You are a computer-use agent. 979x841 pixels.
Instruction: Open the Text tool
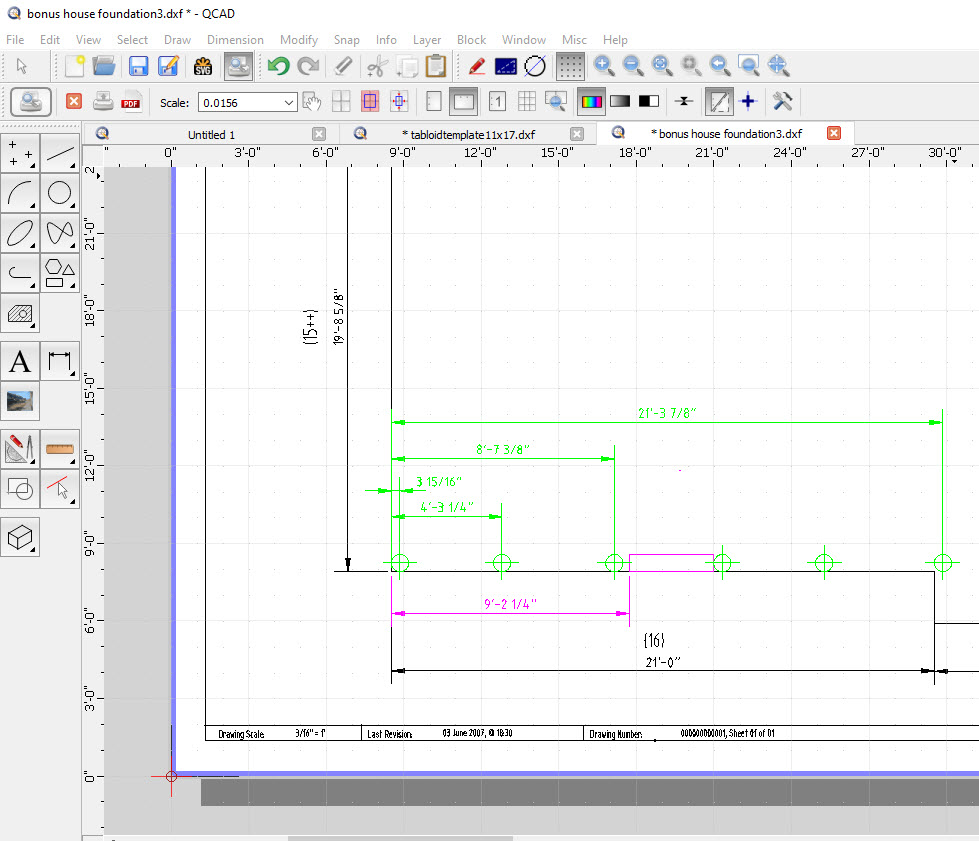tap(20, 362)
